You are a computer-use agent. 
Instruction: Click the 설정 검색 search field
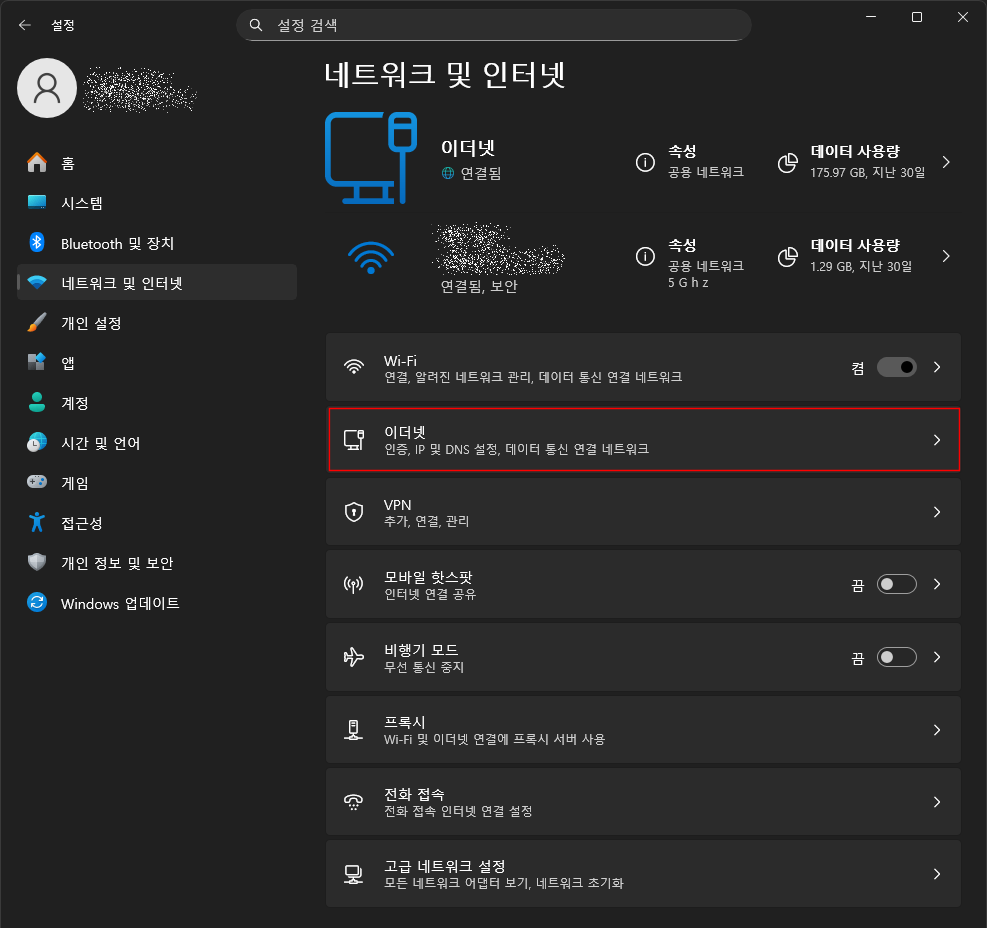point(494,25)
